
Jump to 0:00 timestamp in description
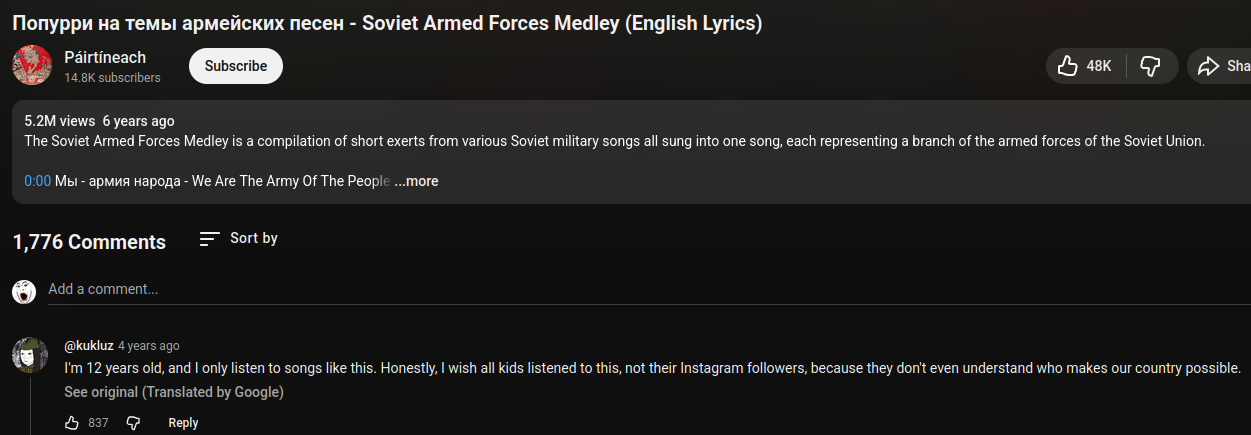pyautogui.click(x=37, y=181)
